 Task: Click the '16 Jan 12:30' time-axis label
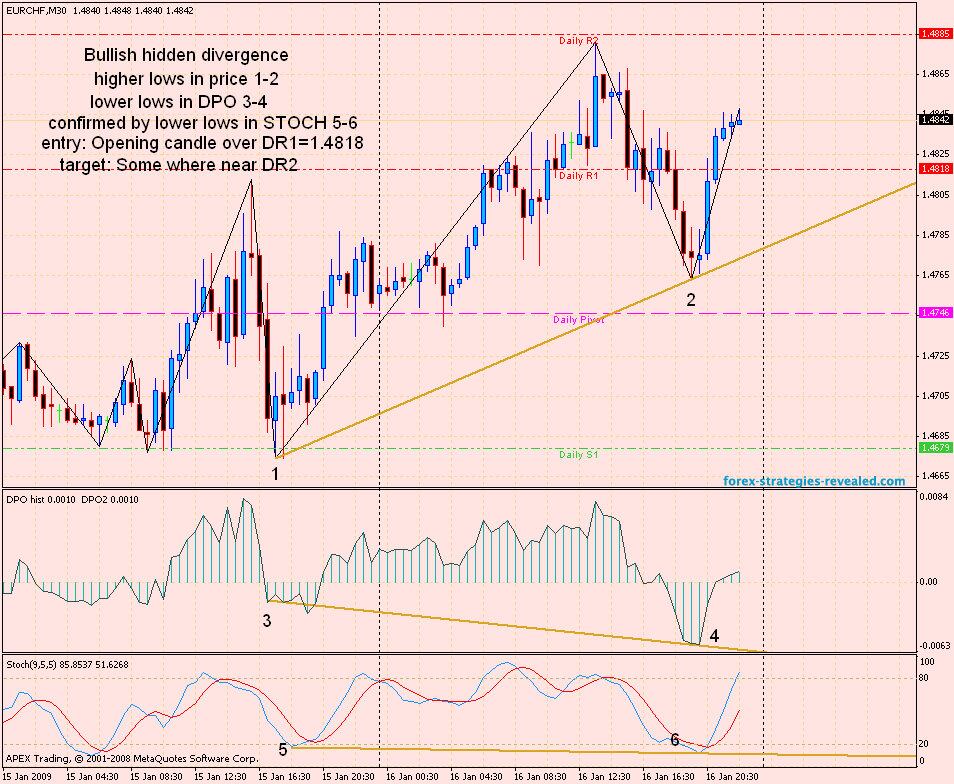[x=604, y=777]
